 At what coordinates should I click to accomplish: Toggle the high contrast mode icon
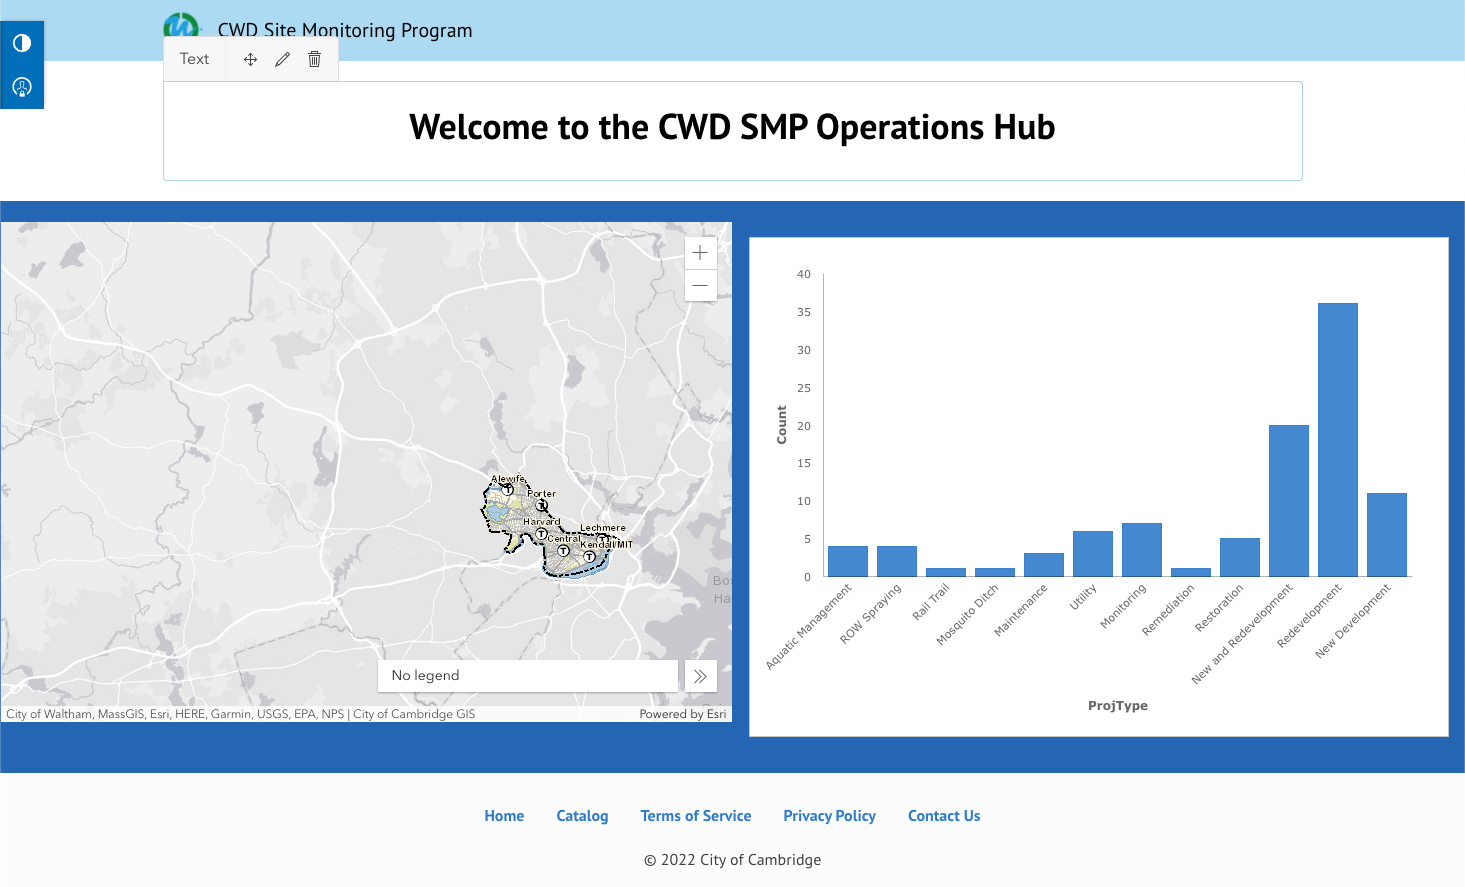[22, 43]
